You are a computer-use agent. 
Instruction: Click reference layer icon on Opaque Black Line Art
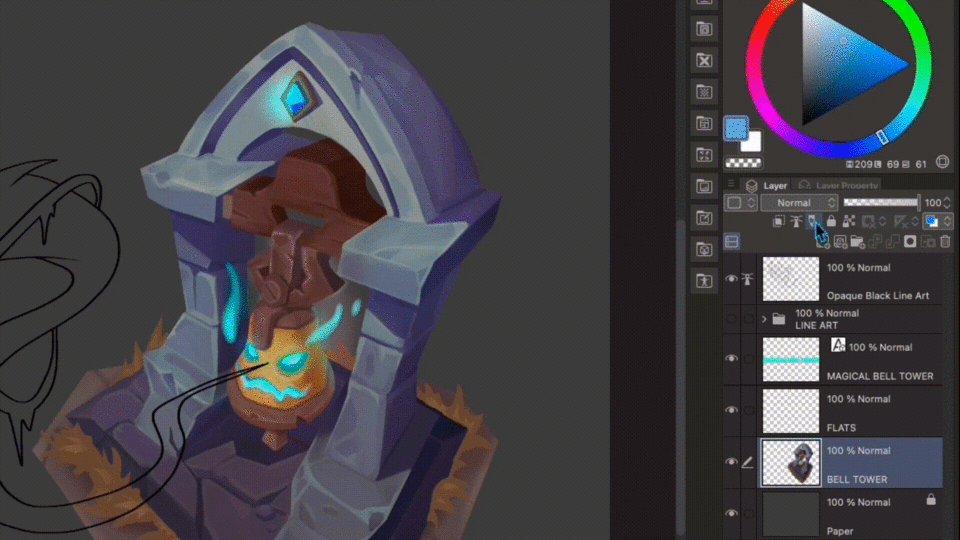pos(748,279)
